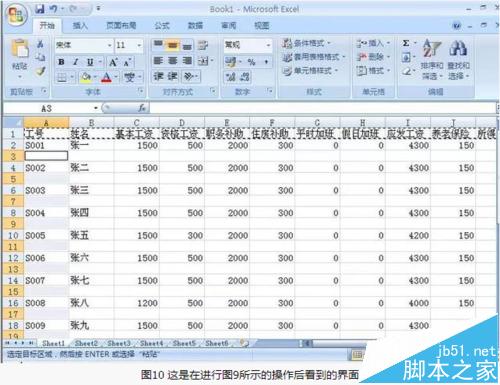Image resolution: width=500 pixels, height=385 pixels.
Task: Open the font size 11 dropdown
Action: click(x=139, y=45)
